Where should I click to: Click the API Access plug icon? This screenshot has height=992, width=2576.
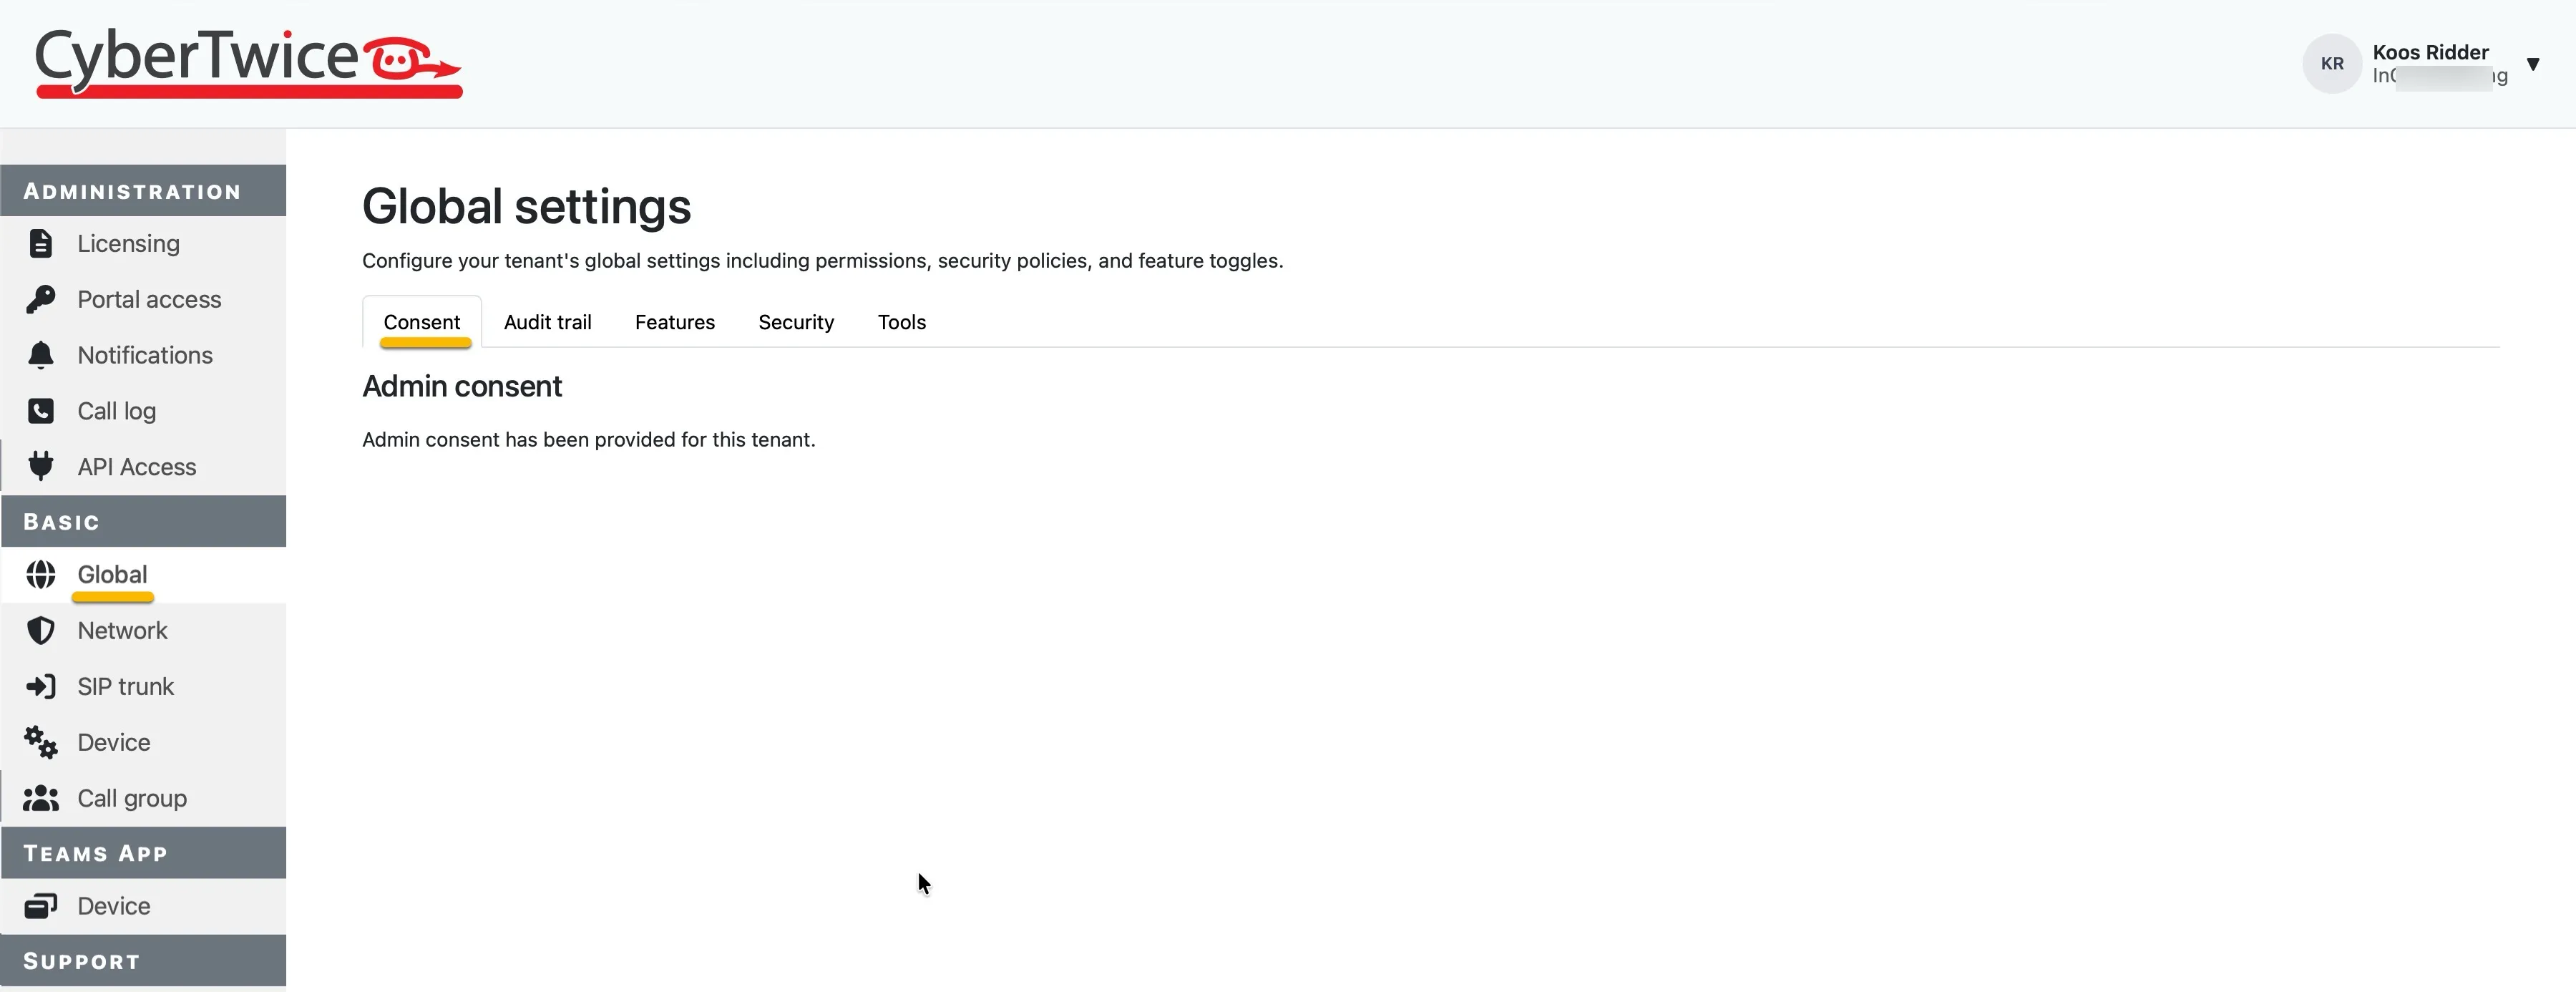pos(41,466)
